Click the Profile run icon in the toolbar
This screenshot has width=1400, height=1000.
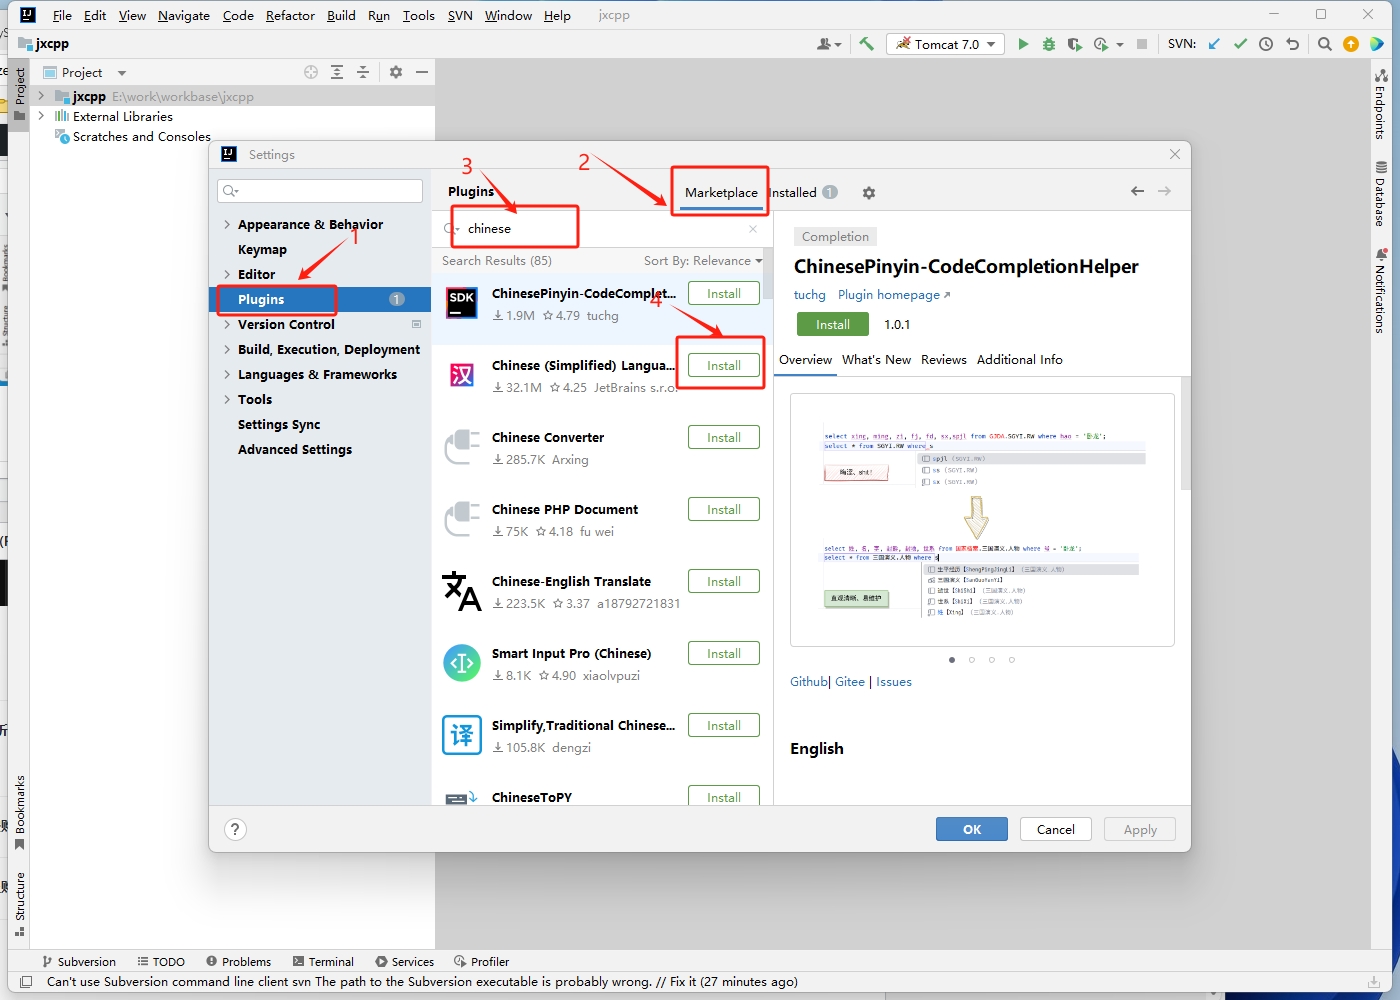[x=1101, y=44]
